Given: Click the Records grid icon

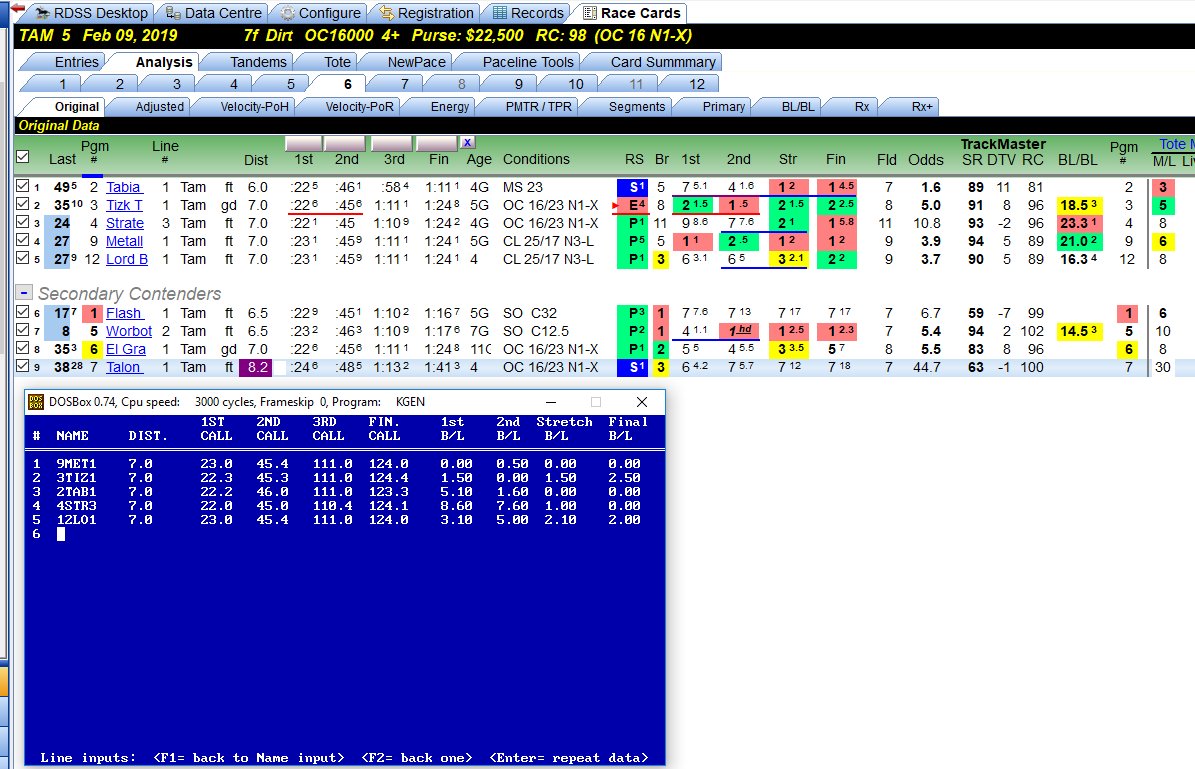Looking at the screenshot, I should coord(500,13).
